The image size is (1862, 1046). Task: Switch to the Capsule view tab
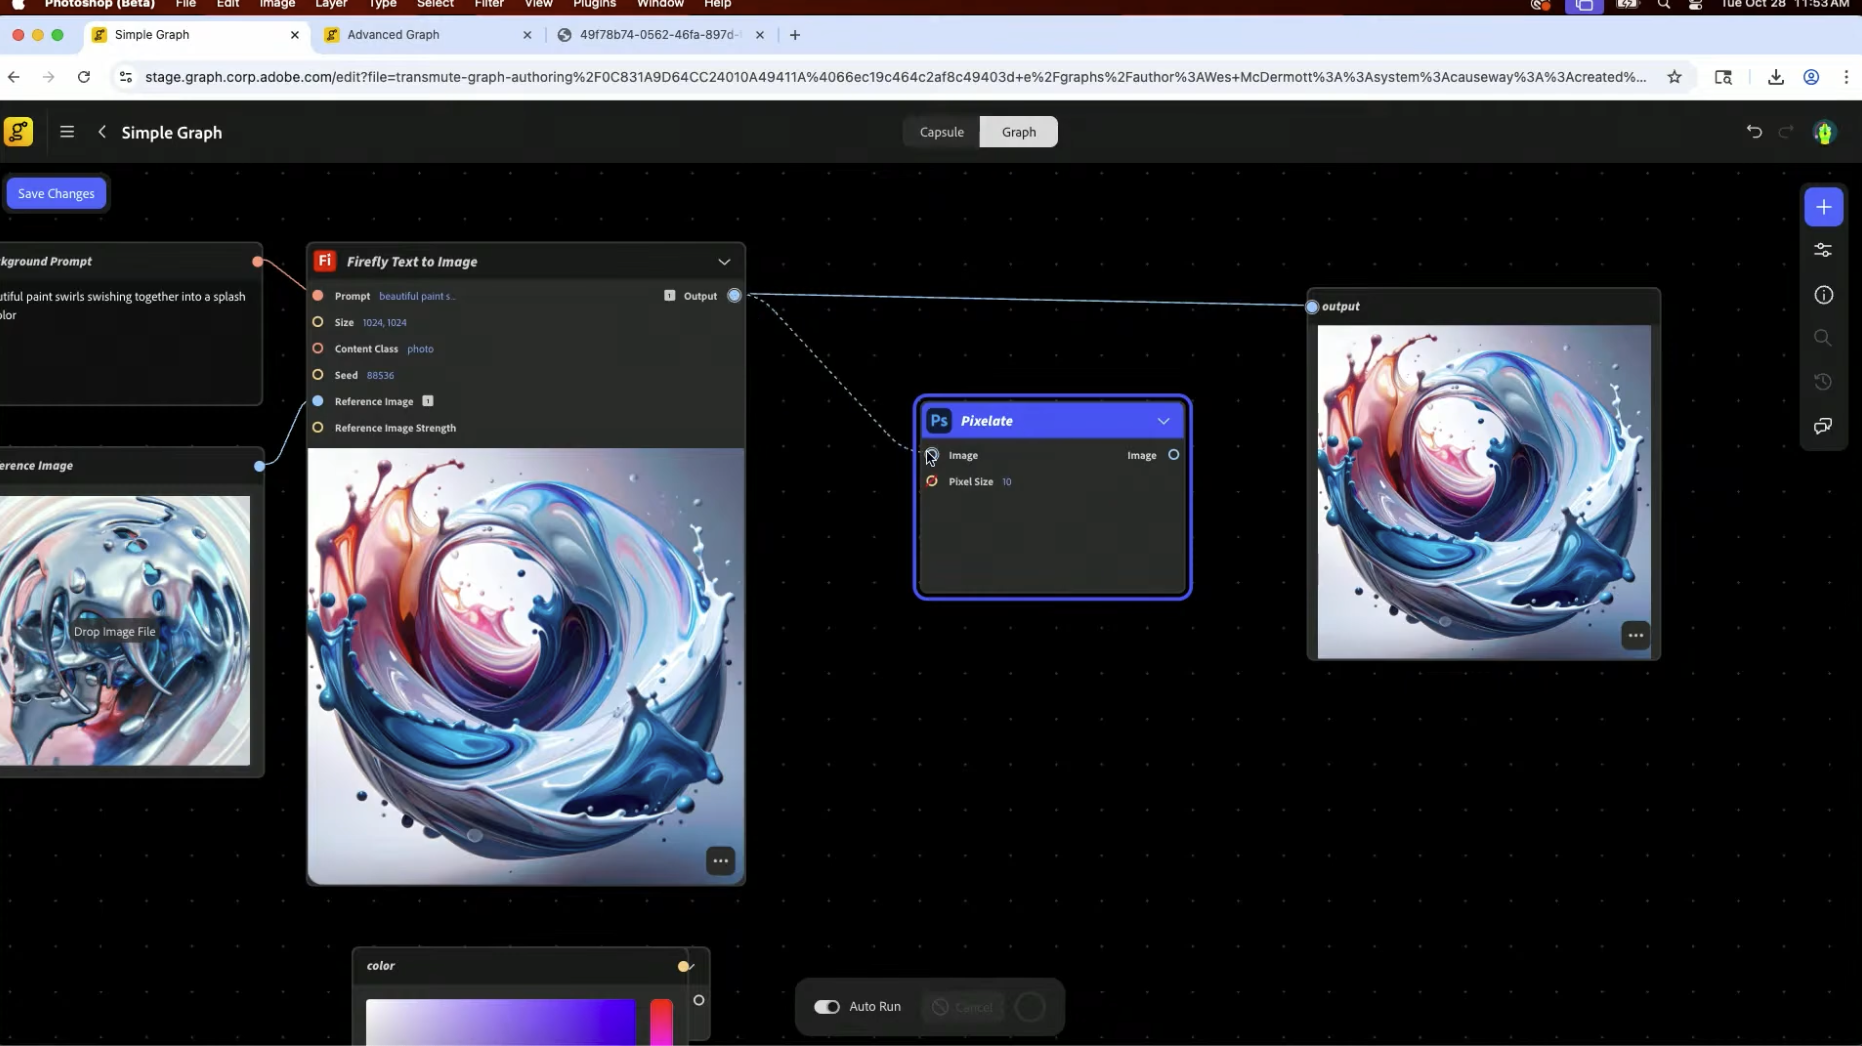[941, 132]
